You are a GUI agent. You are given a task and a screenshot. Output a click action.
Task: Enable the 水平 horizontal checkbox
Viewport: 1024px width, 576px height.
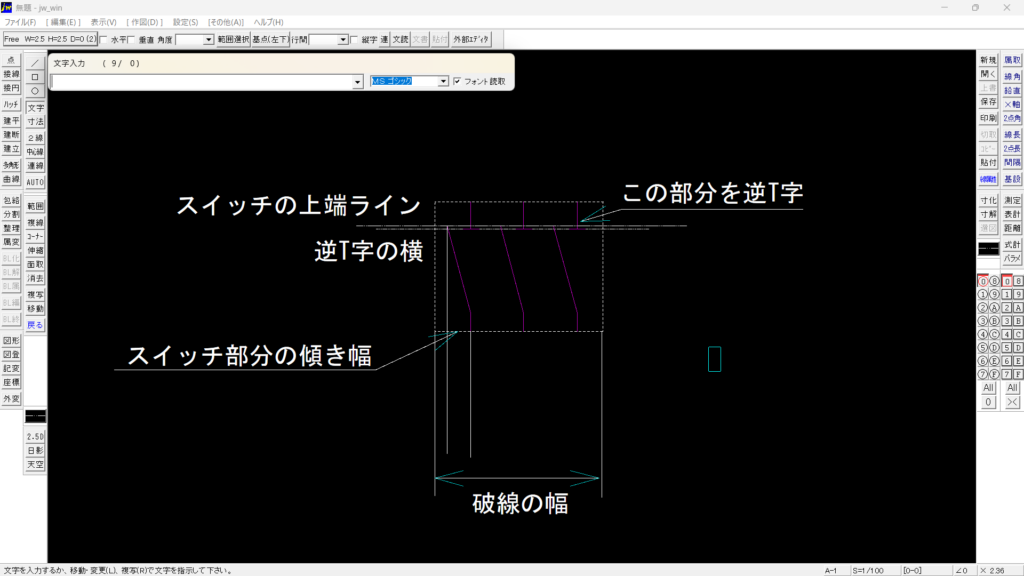104,40
